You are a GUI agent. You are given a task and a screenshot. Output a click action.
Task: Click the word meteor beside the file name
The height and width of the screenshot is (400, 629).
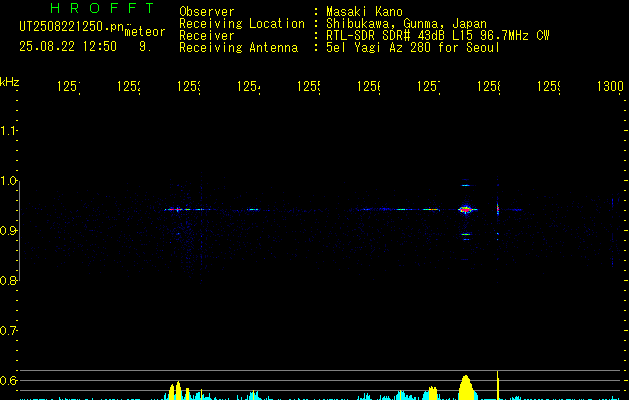click(145, 31)
